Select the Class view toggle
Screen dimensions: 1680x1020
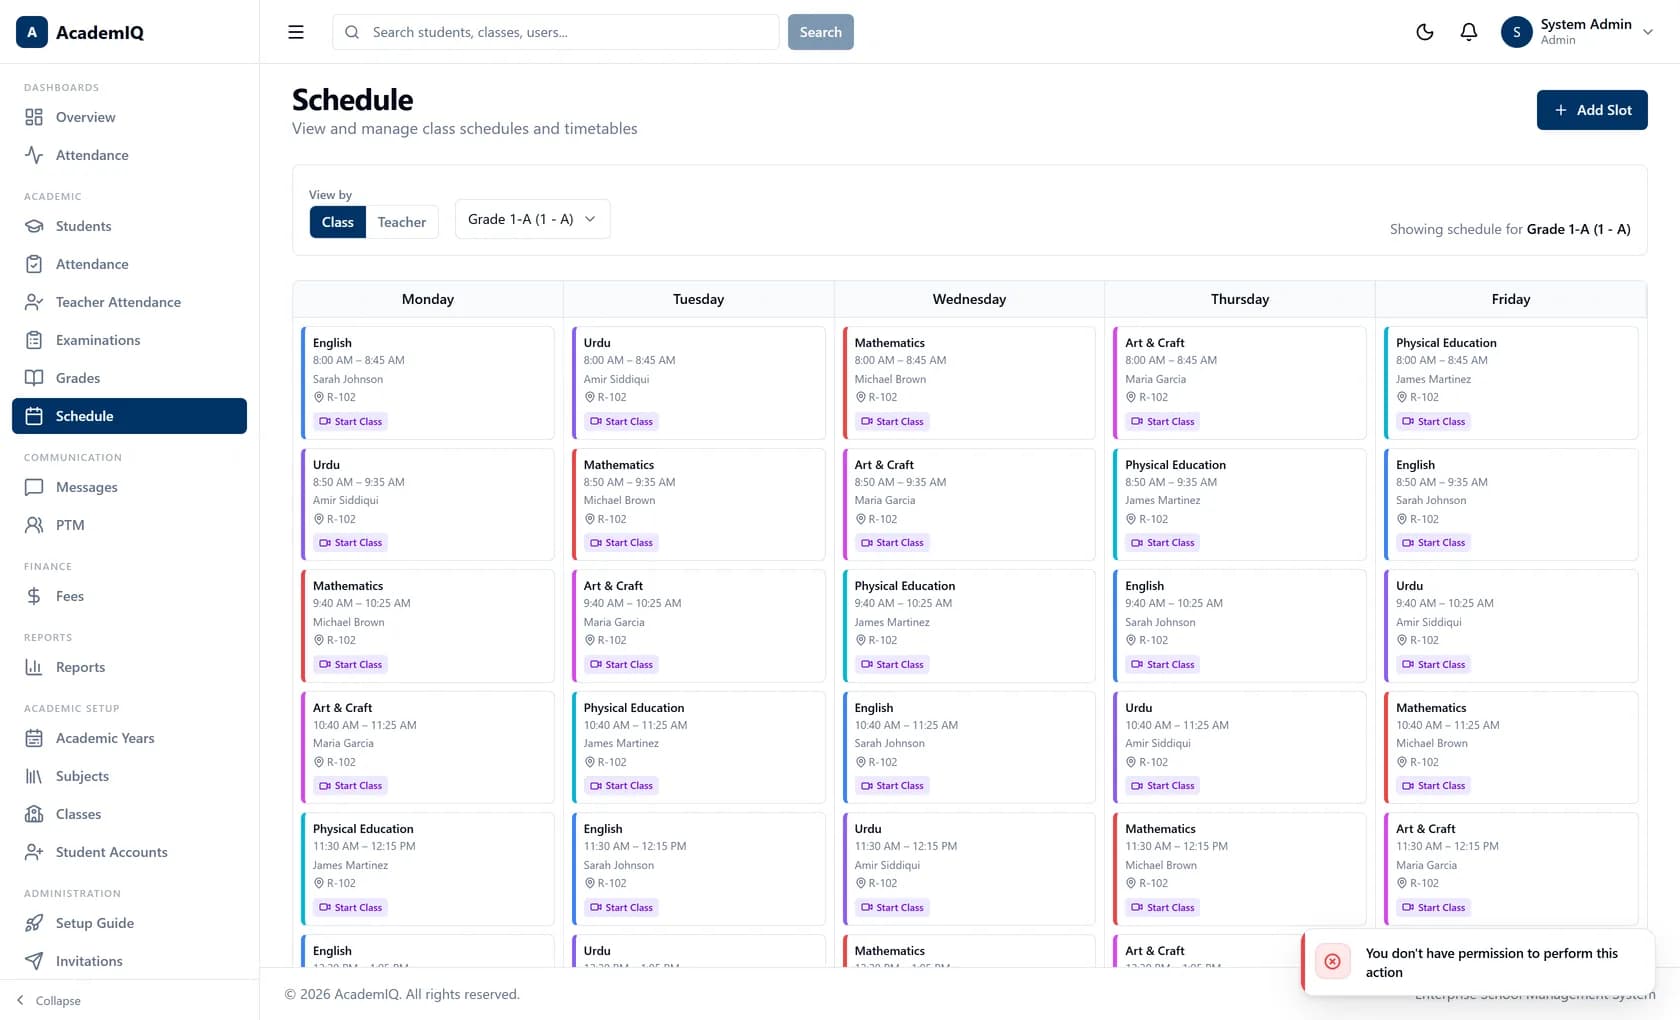click(x=337, y=222)
